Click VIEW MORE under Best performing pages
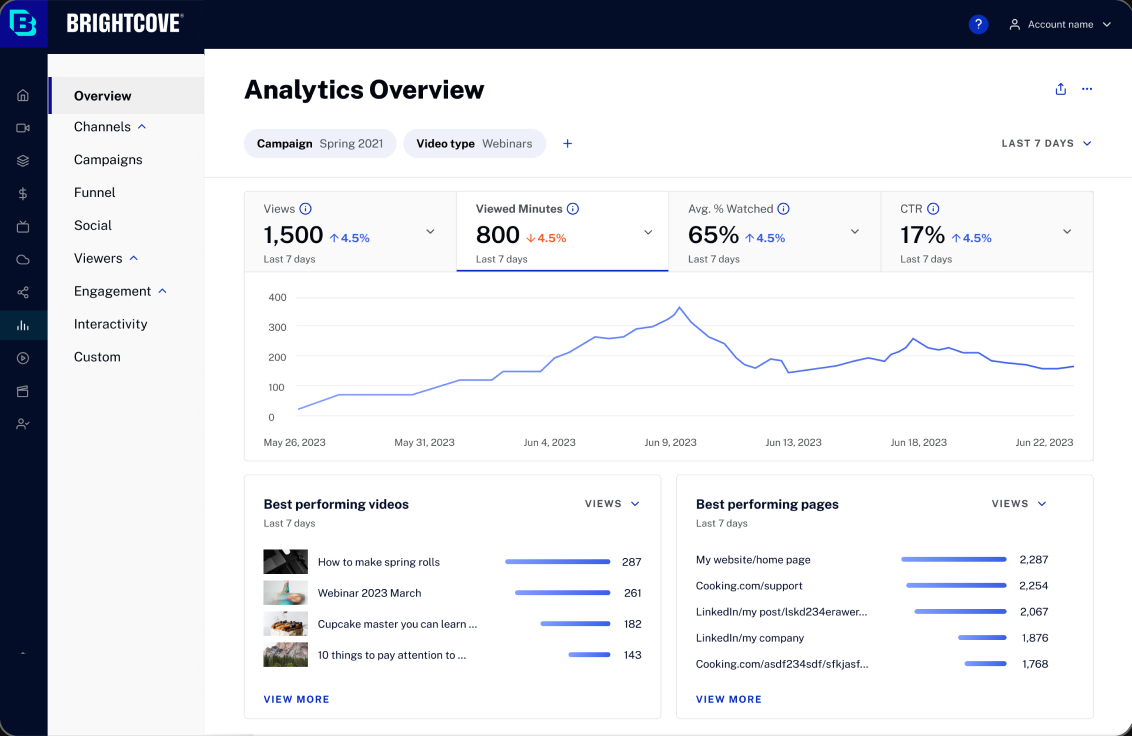 click(728, 699)
